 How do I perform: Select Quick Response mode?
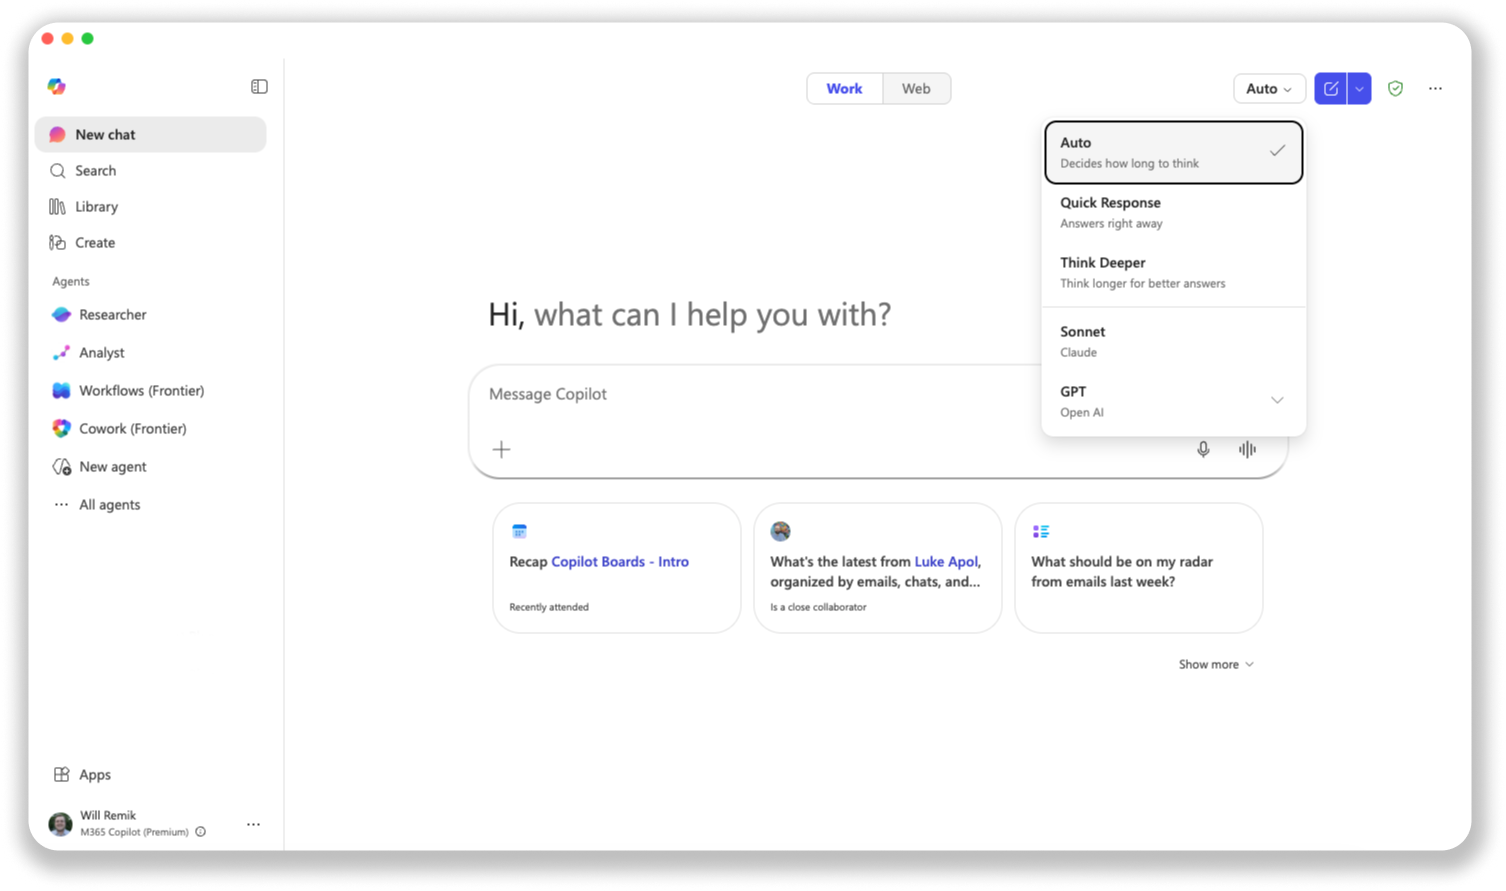[1173, 213]
